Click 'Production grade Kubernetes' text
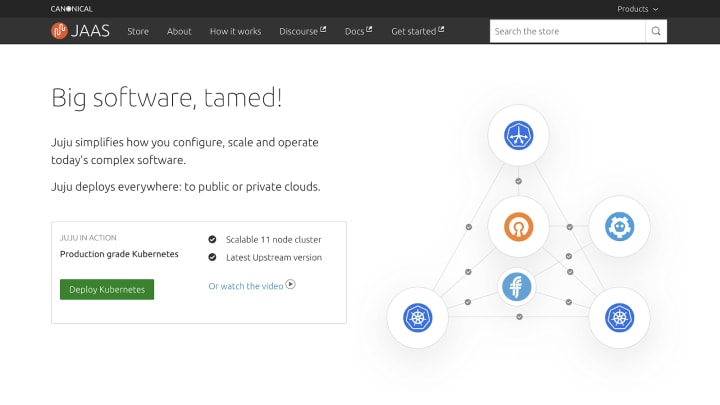This screenshot has width=720, height=405. coord(119,254)
